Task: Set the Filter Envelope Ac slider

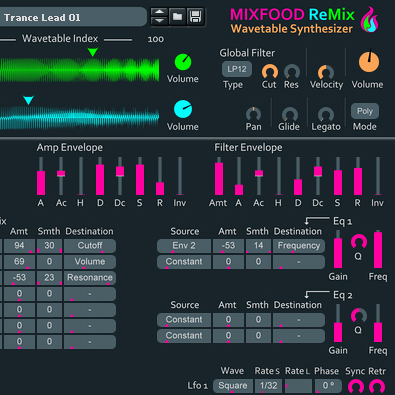Action: point(259,176)
